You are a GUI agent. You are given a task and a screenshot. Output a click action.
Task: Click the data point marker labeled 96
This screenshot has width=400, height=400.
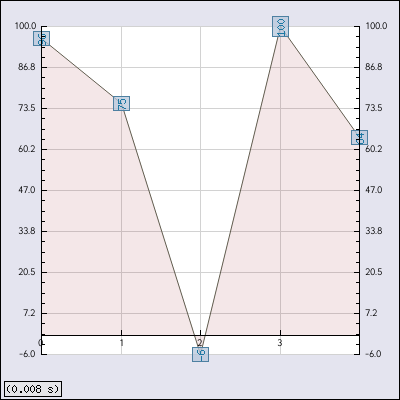(x=42, y=38)
